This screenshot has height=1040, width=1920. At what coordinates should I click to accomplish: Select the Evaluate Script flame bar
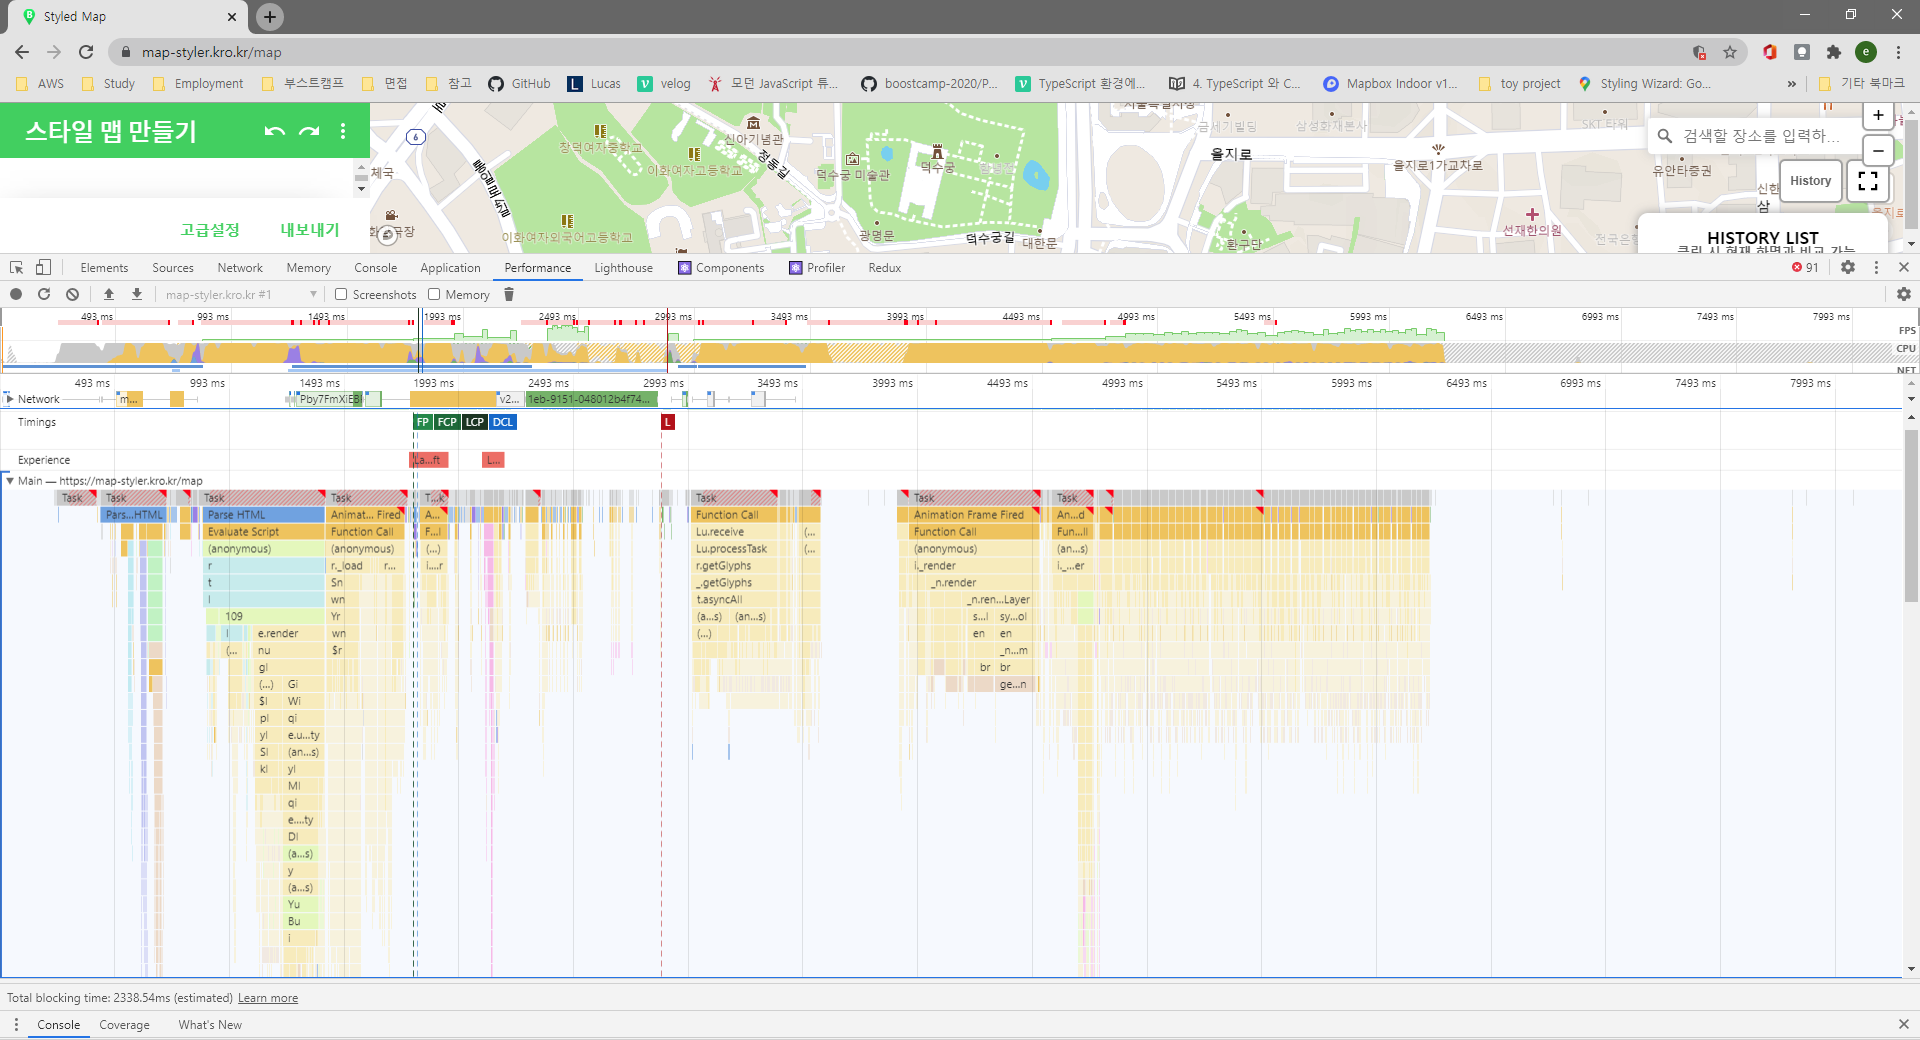point(264,532)
